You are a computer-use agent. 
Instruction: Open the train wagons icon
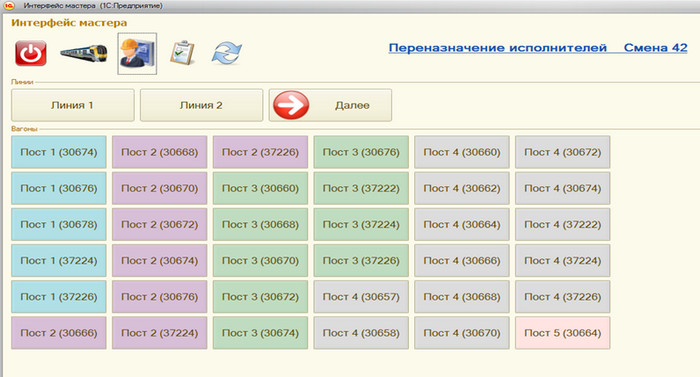[x=84, y=53]
